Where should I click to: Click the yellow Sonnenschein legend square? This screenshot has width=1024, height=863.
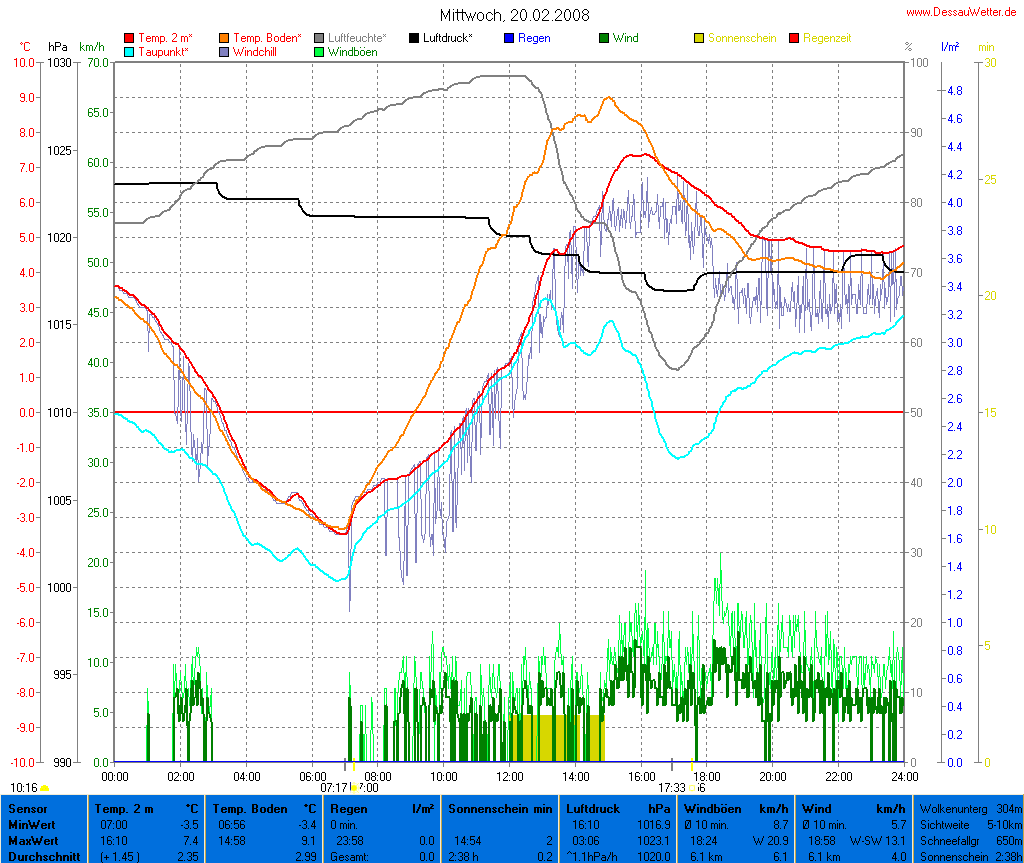699,38
